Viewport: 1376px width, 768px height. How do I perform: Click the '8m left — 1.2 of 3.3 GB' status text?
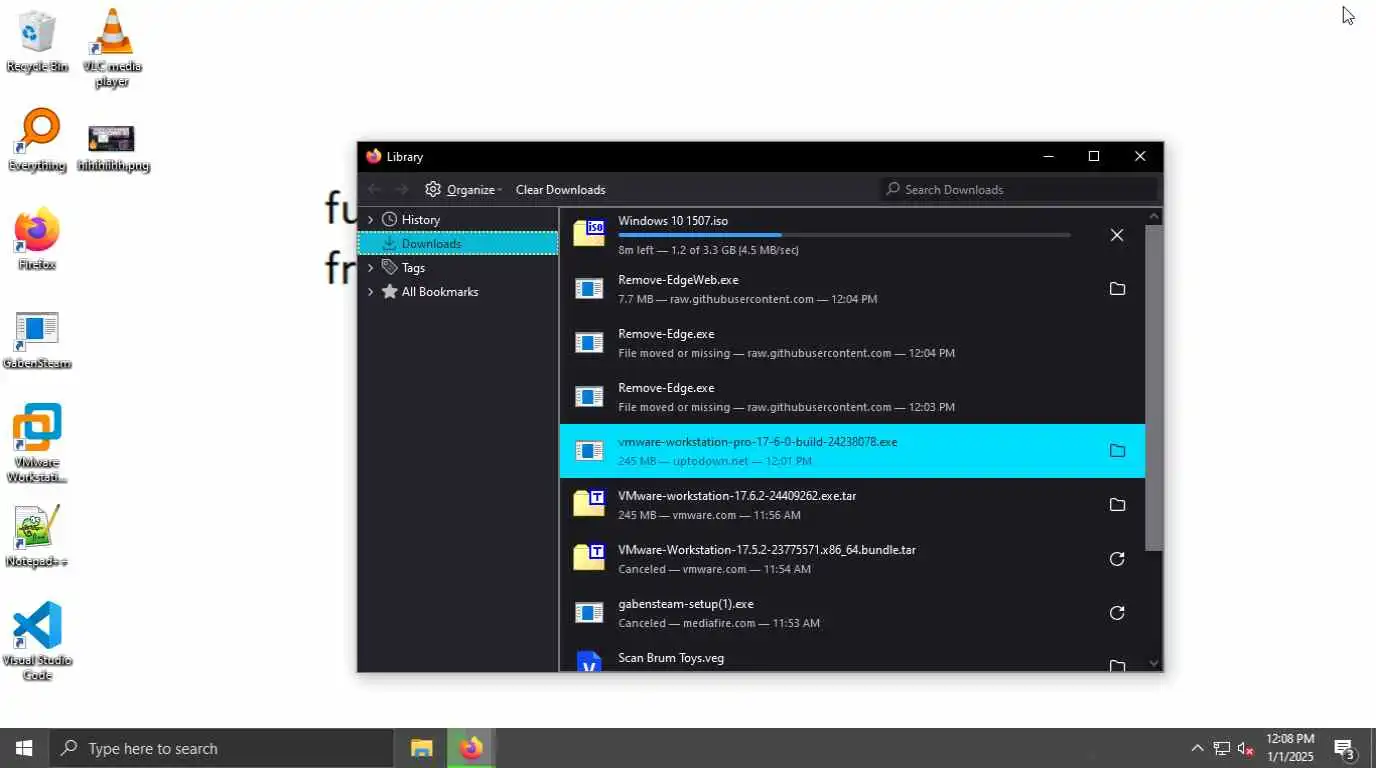click(708, 250)
